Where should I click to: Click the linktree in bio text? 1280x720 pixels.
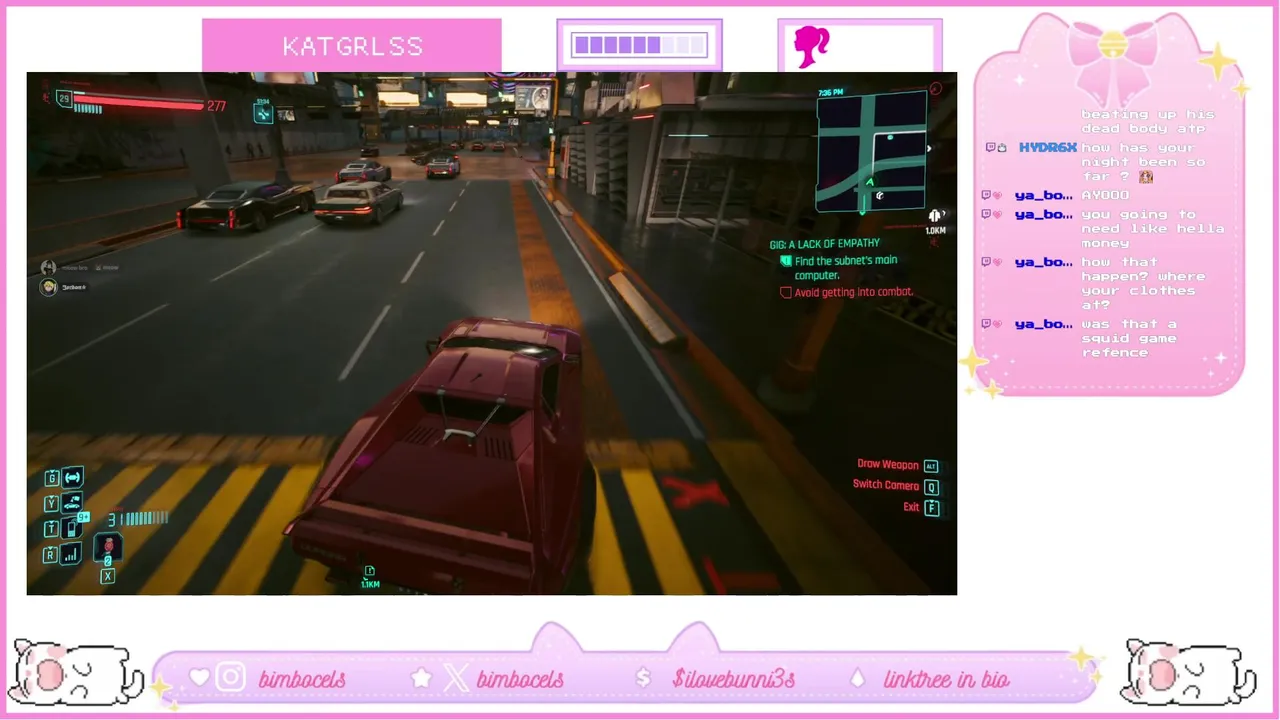tap(946, 680)
